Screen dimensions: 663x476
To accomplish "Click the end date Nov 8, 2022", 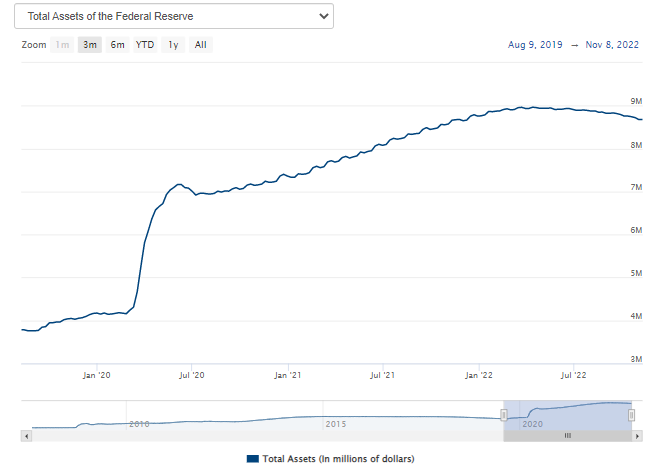I will (612, 45).
